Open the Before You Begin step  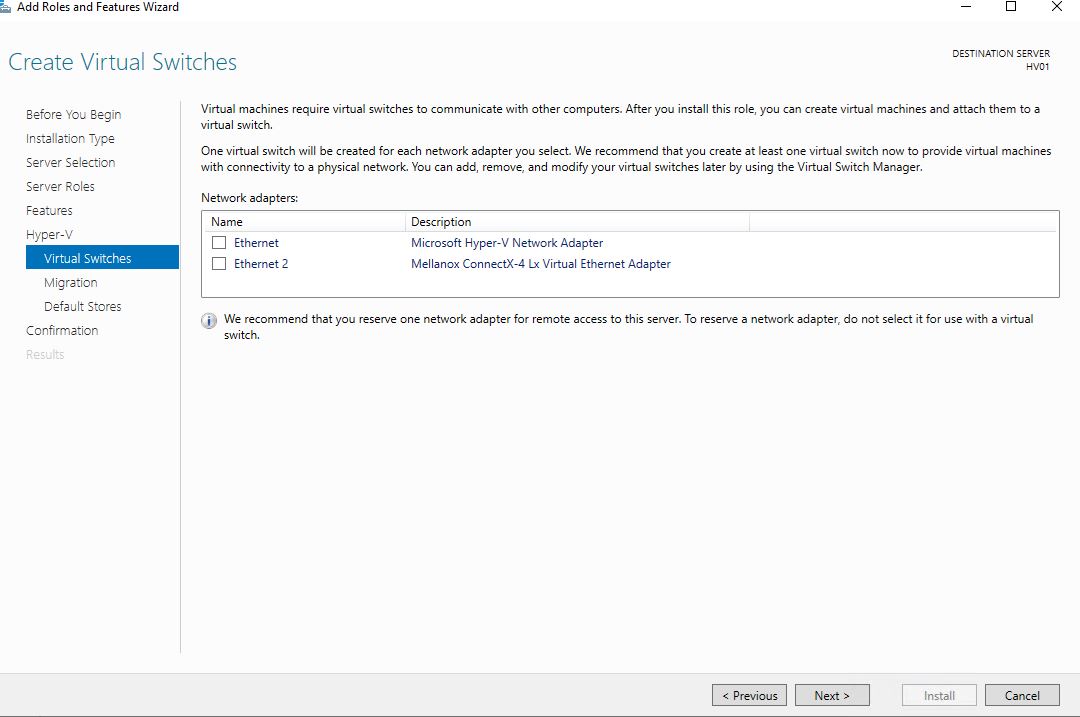click(x=73, y=115)
